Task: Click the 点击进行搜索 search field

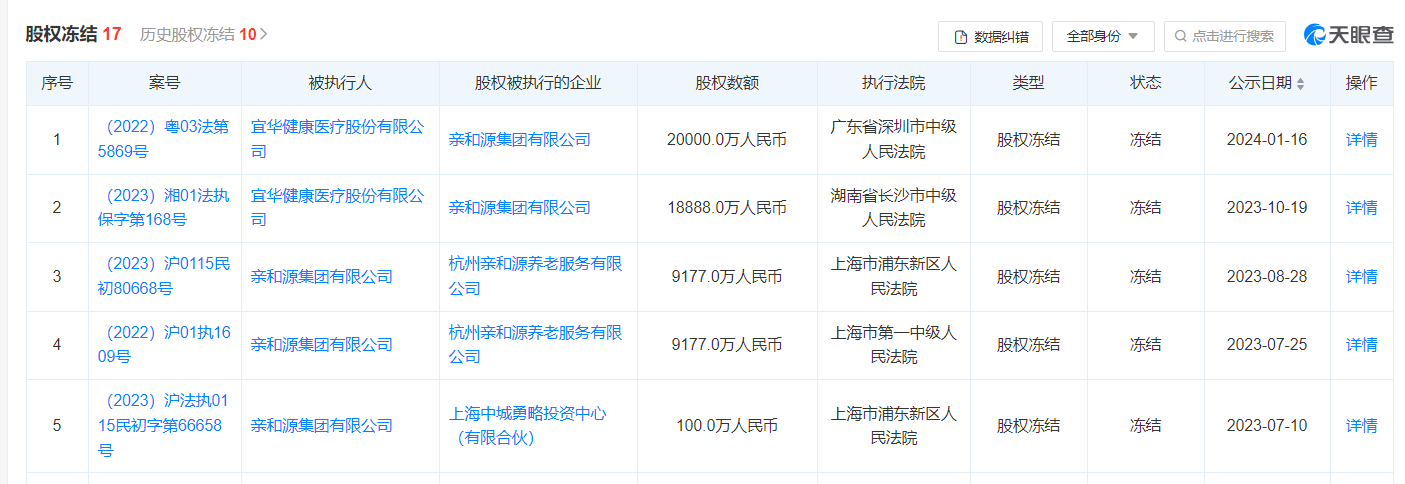Action: tap(1225, 36)
